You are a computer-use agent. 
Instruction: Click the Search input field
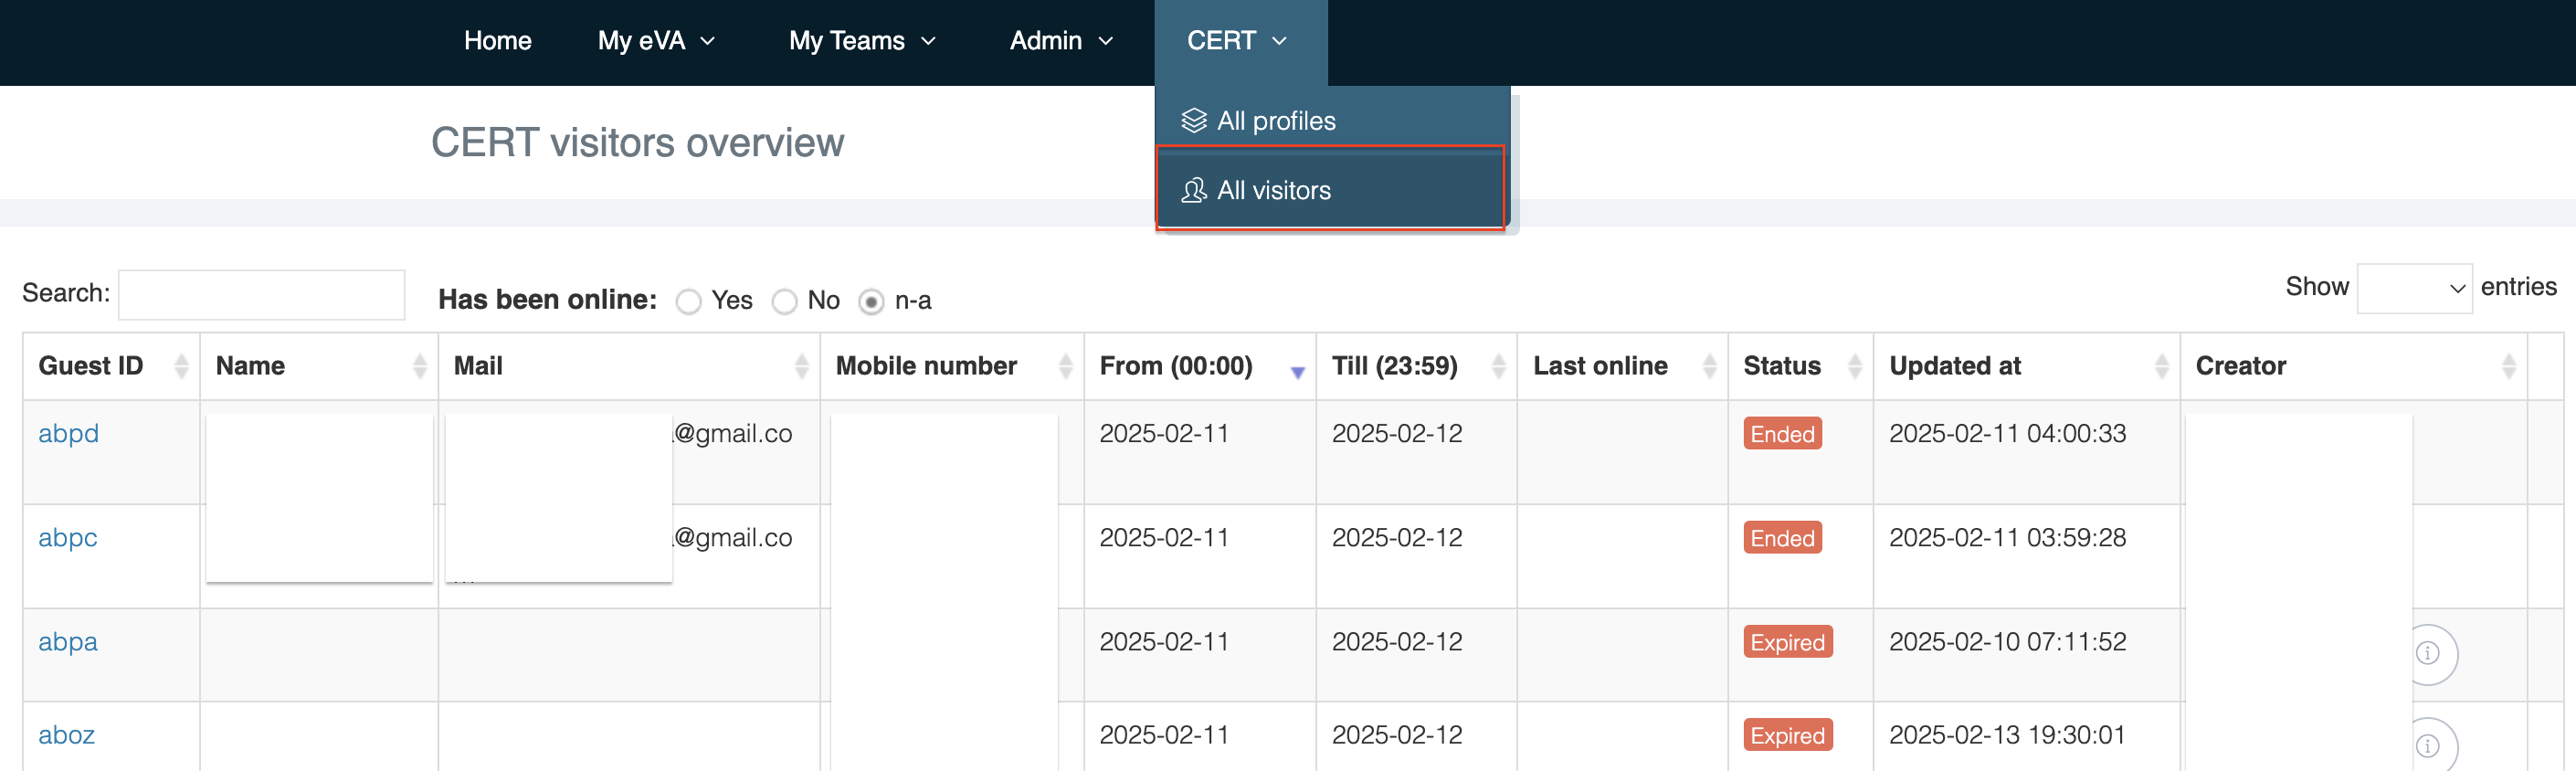[x=261, y=295]
